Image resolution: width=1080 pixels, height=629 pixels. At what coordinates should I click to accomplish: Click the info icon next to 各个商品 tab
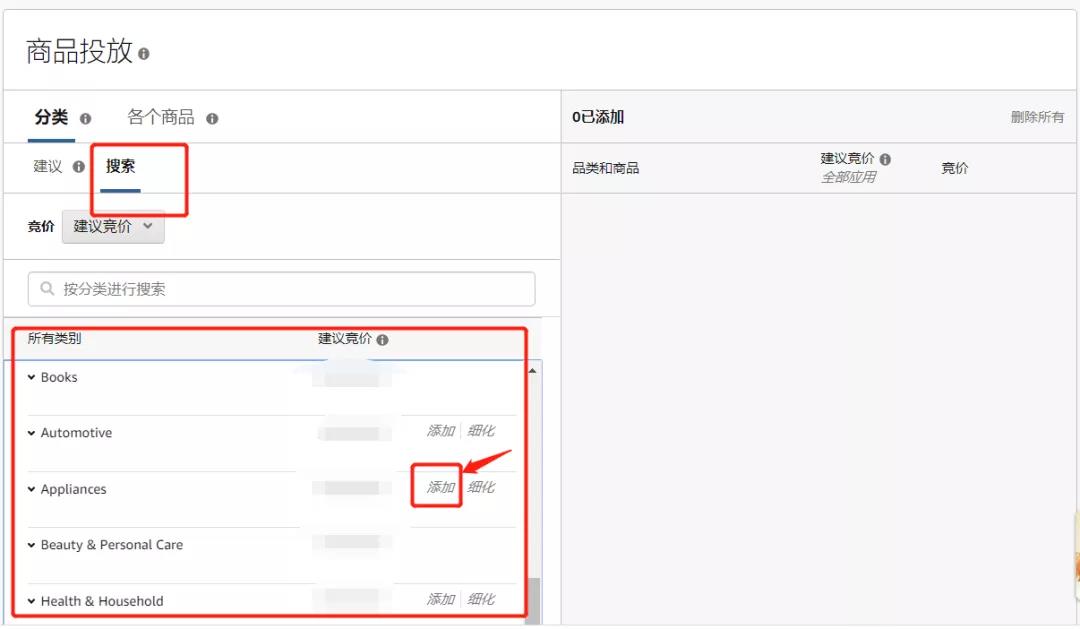[212, 119]
